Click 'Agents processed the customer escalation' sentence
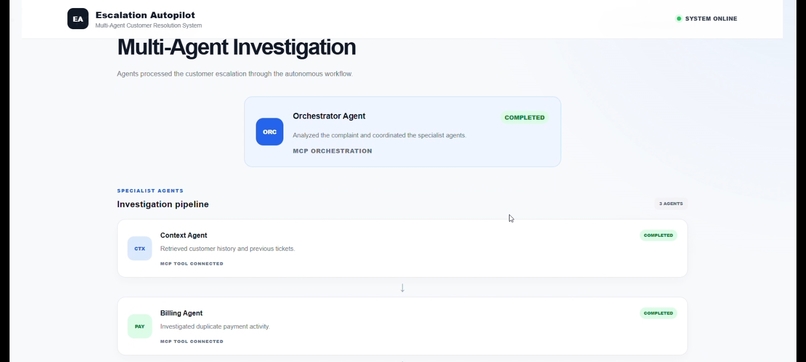Viewport: 806px width, 362px height. pos(234,74)
